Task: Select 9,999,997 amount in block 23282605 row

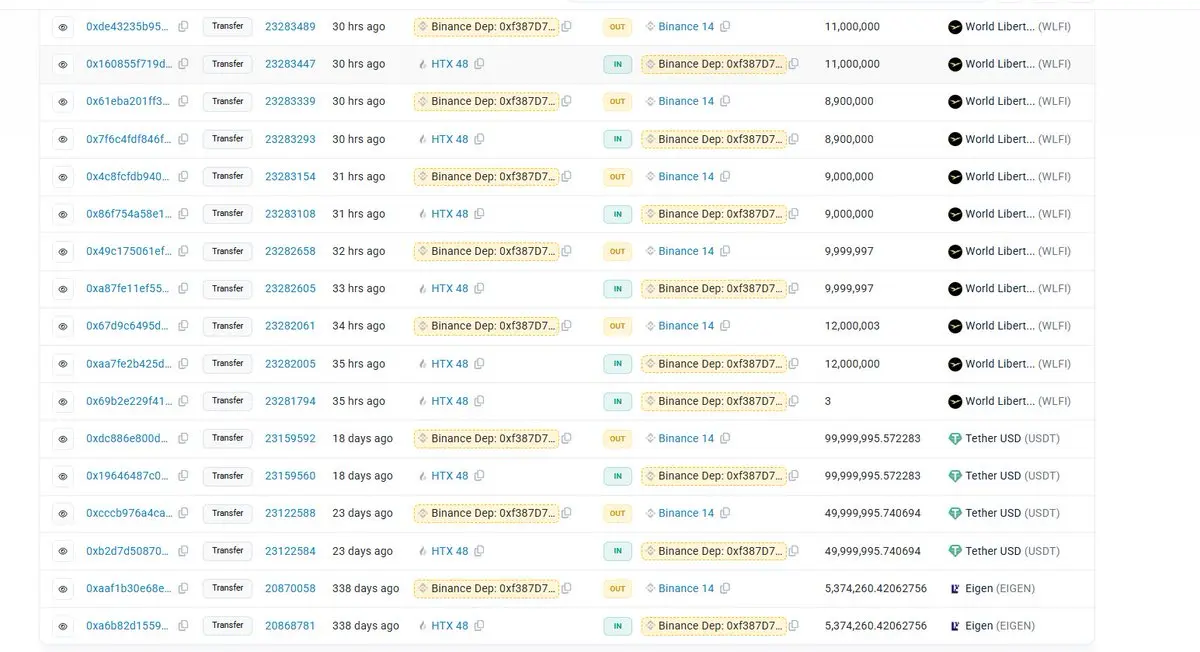Action: [x=849, y=288]
